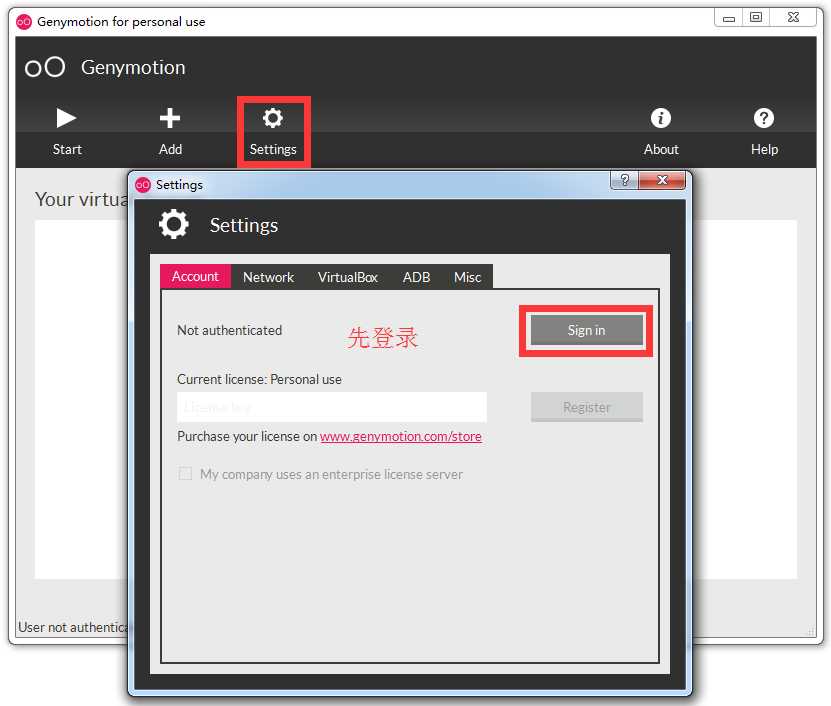The image size is (831, 706).
Task: Select the ADB tab
Action: point(416,277)
